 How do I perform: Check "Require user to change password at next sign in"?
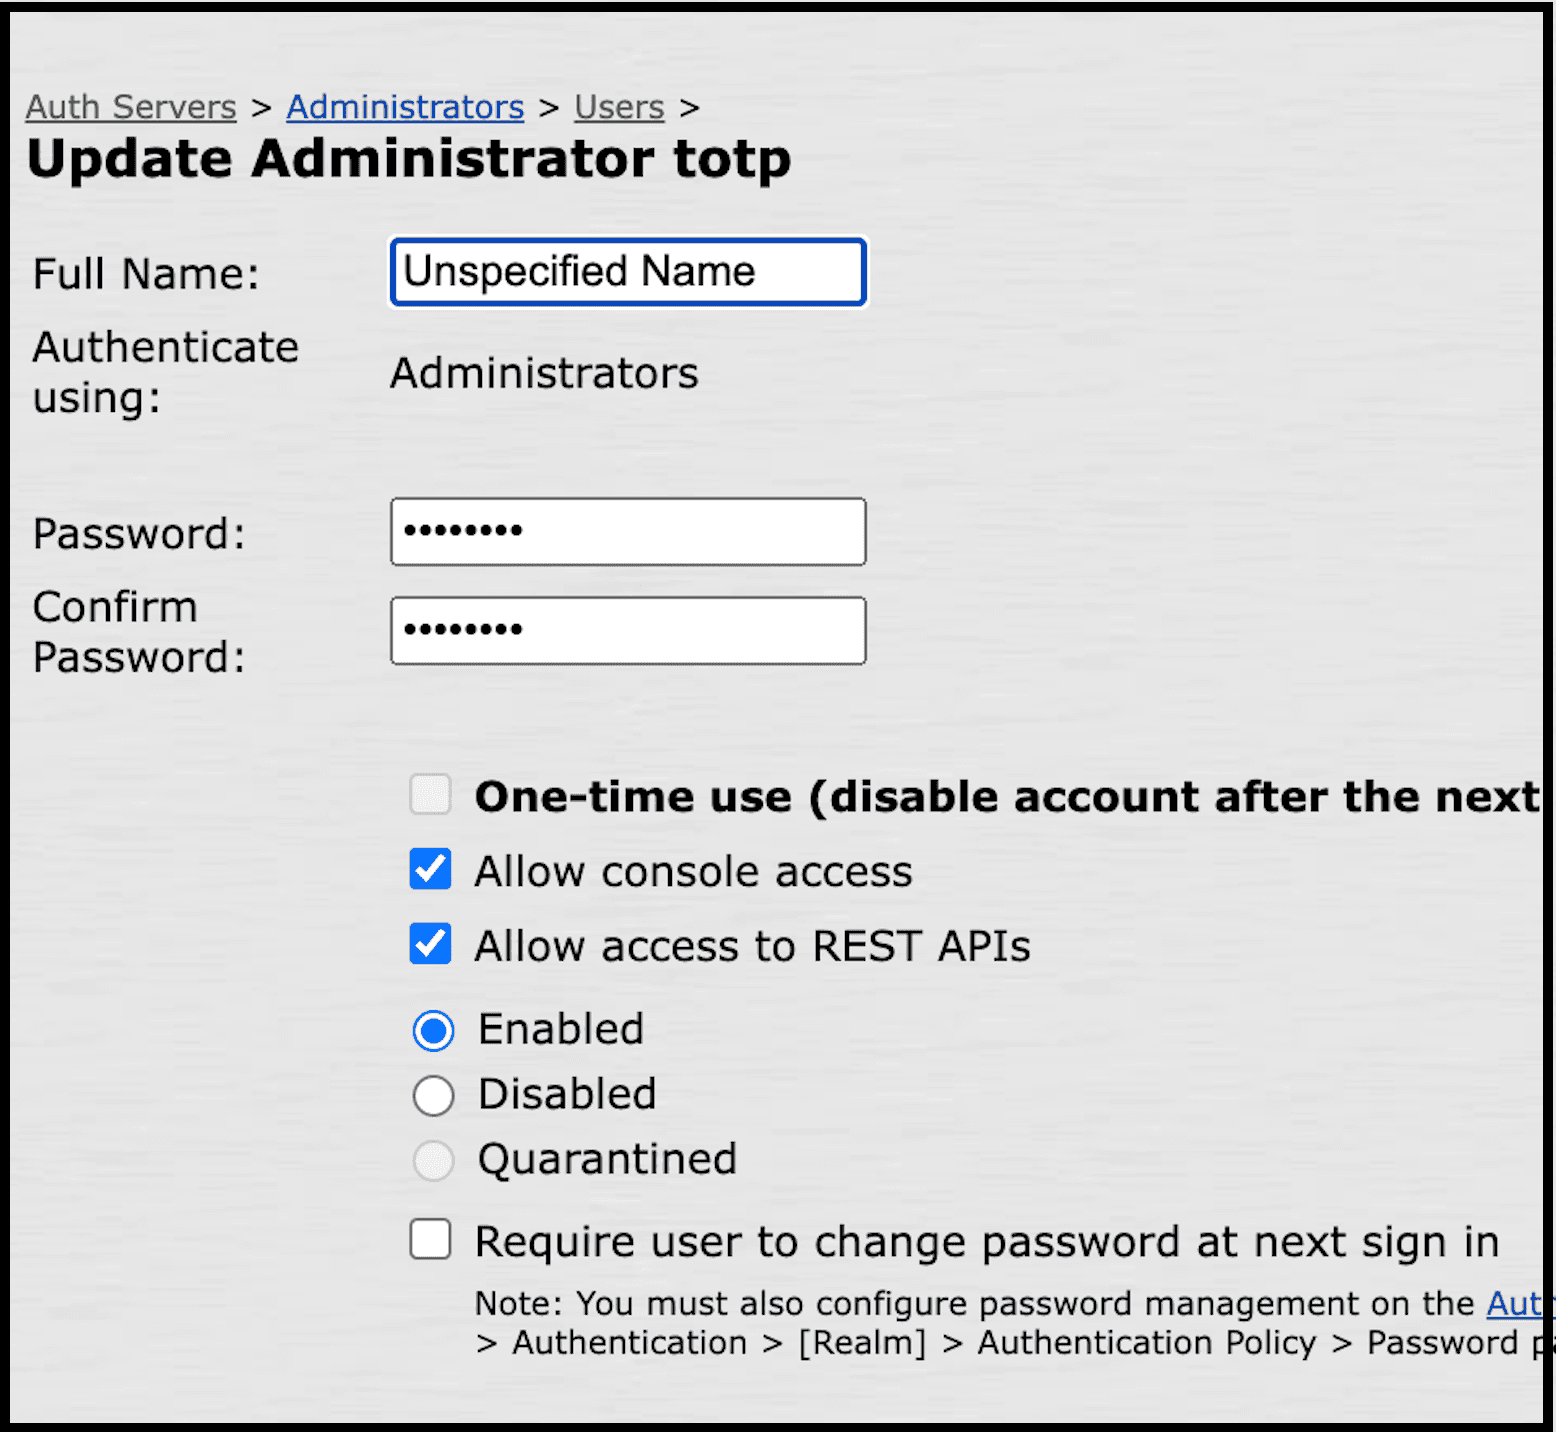pos(430,1240)
